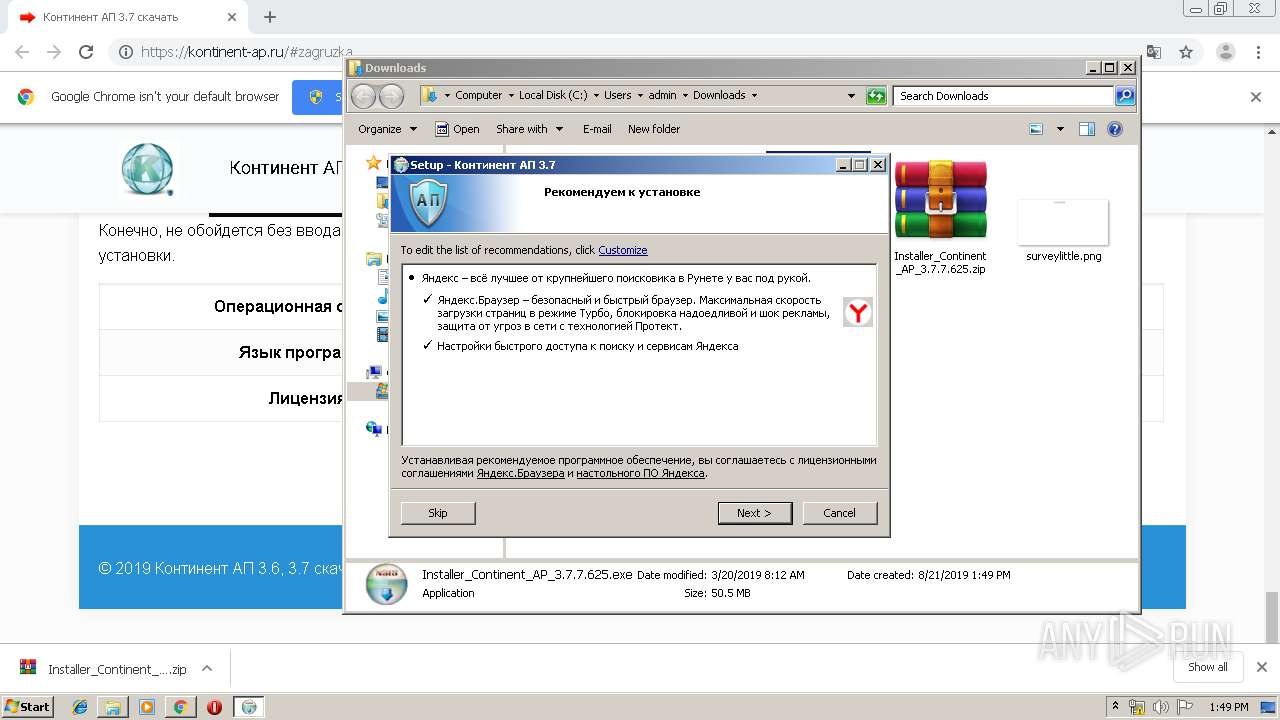
Task: Select the Installer_Continent_AP_3.7.7.625.zip file
Action: (x=940, y=217)
